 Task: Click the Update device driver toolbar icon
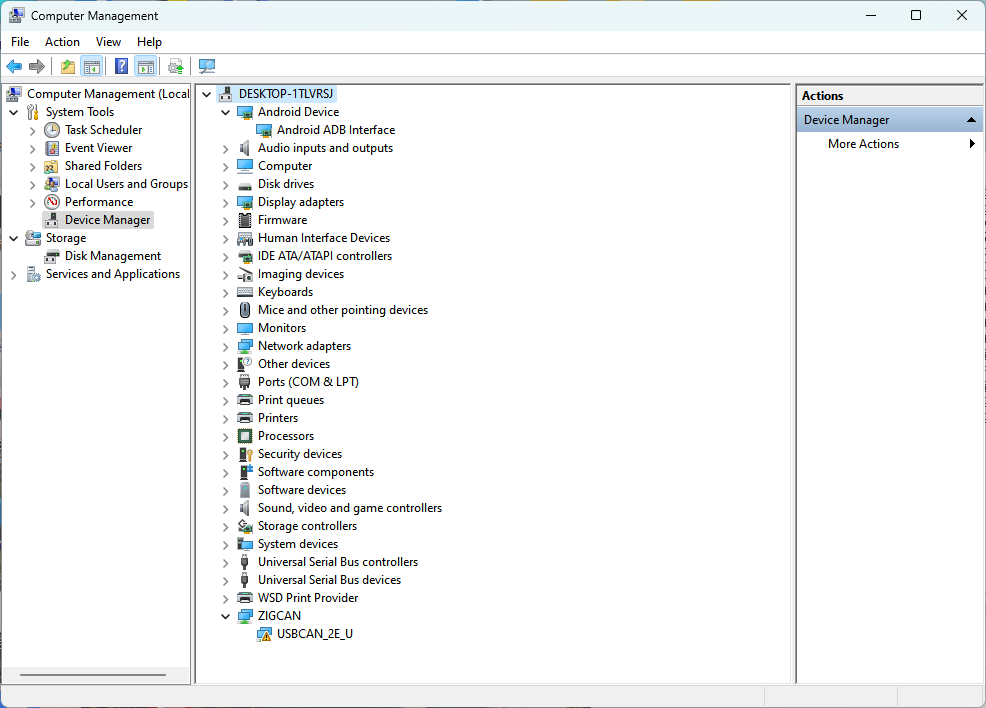175,66
